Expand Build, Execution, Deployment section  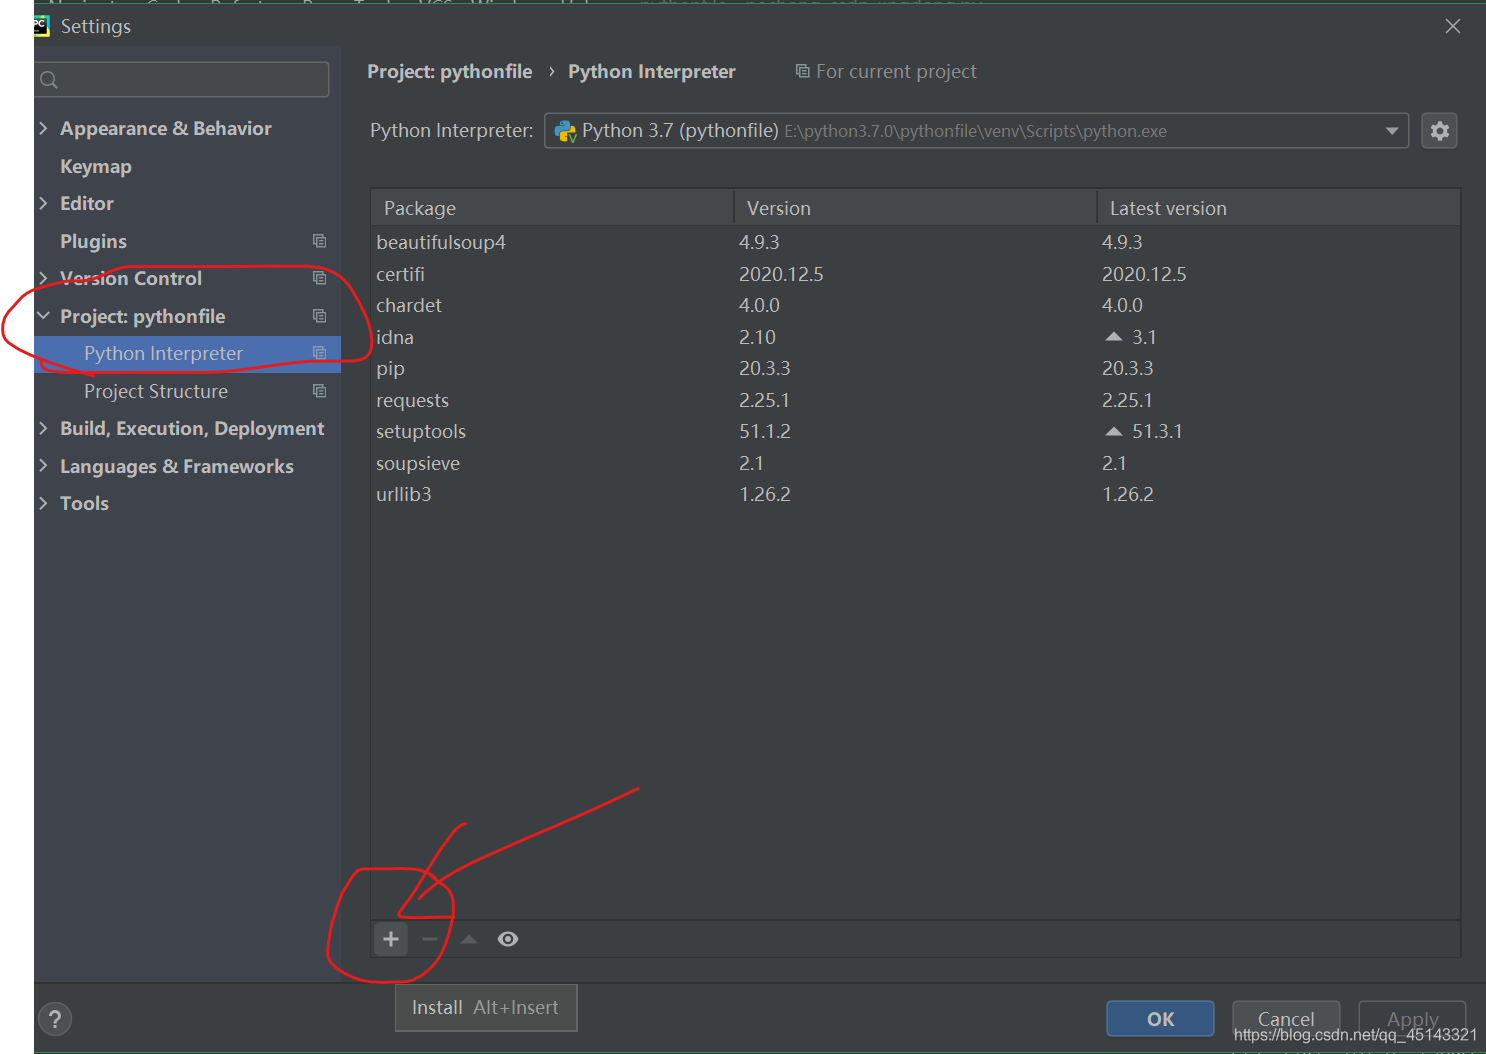[x=43, y=428]
